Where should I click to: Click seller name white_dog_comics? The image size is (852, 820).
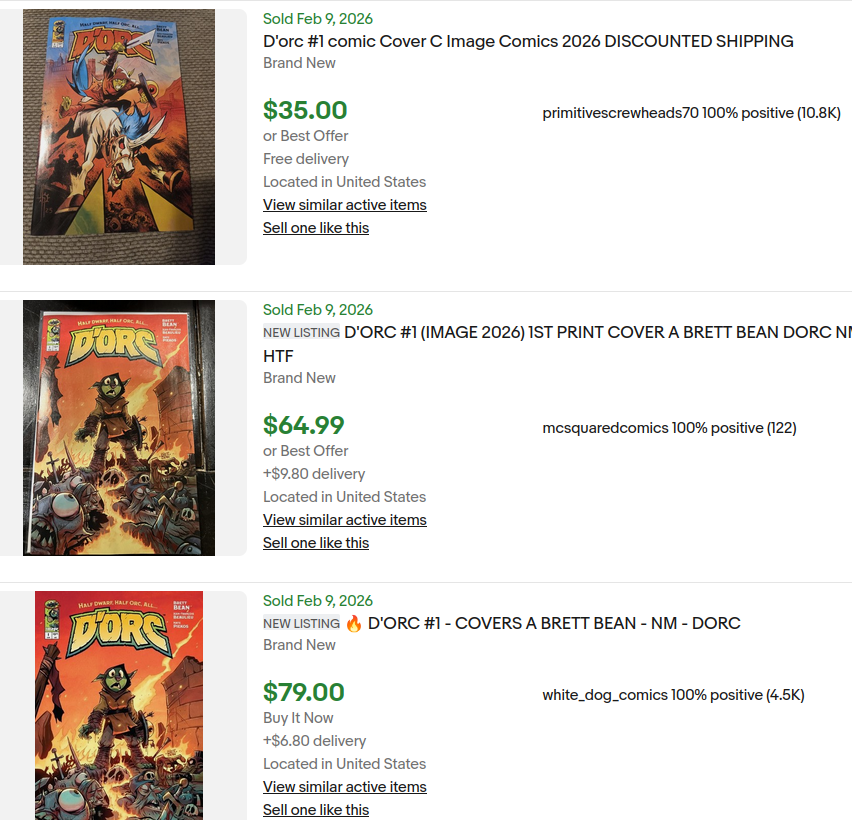point(605,695)
